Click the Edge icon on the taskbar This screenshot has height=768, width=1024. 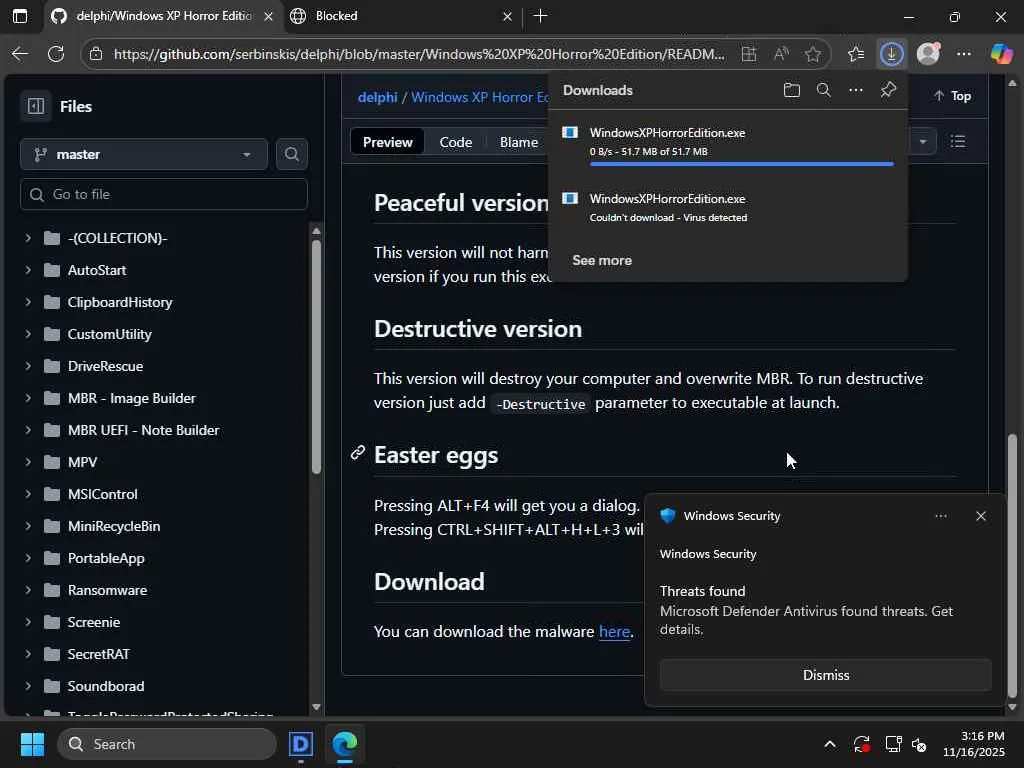click(344, 744)
